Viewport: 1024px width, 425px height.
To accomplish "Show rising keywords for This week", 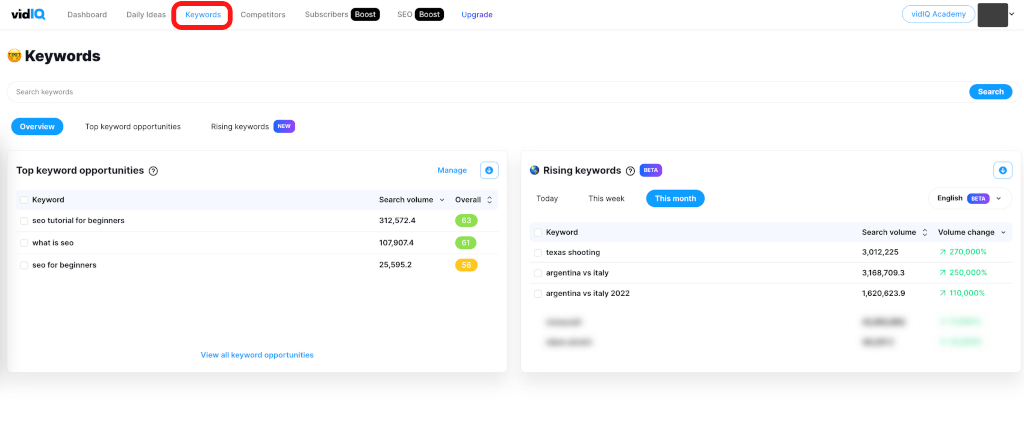I will tap(606, 198).
